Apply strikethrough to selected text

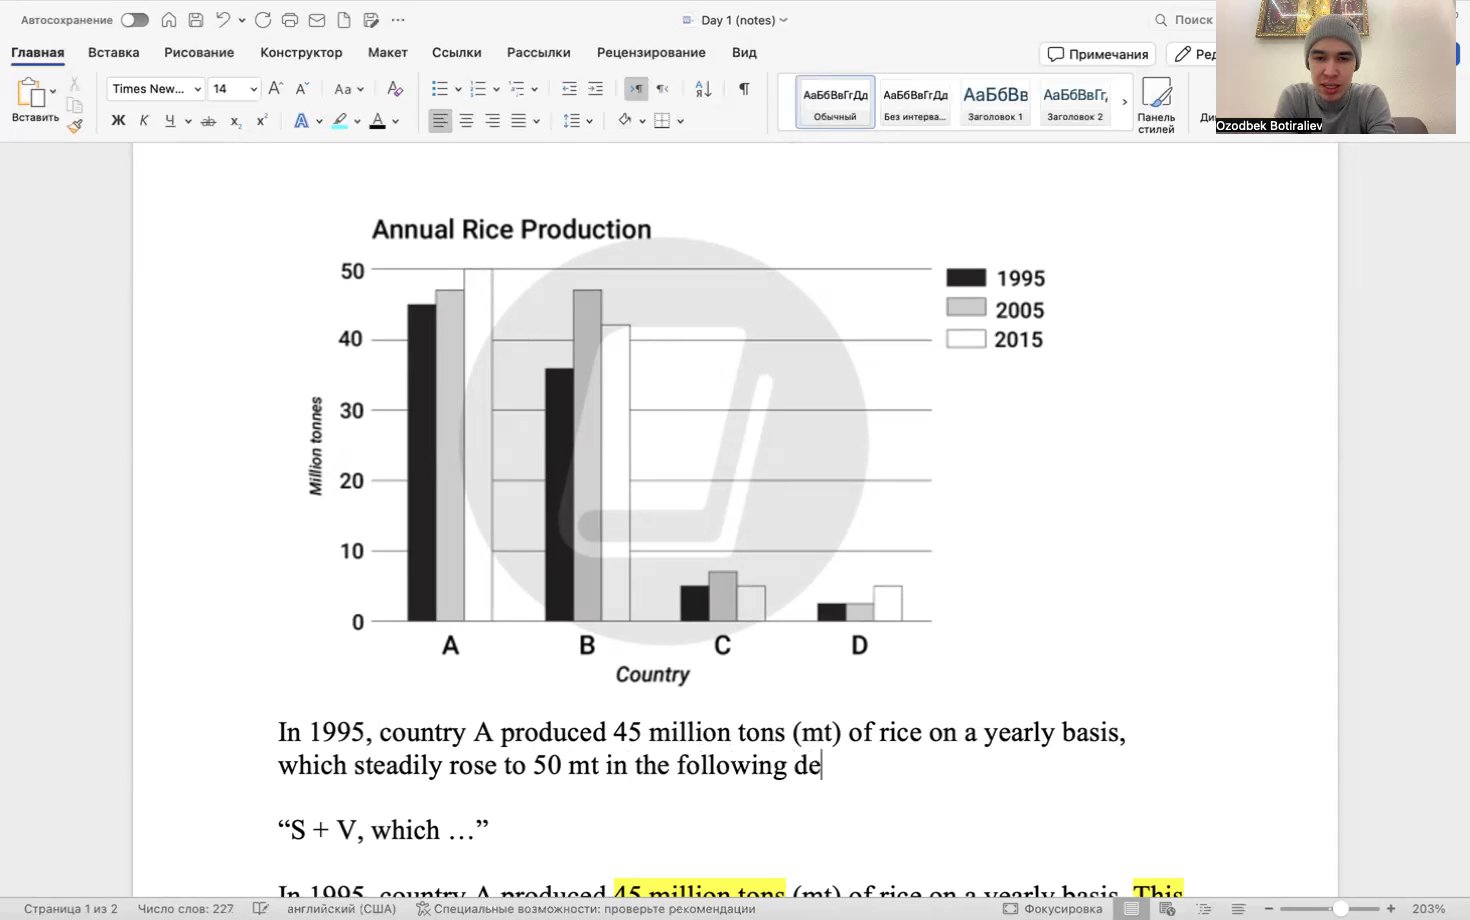[x=208, y=120]
